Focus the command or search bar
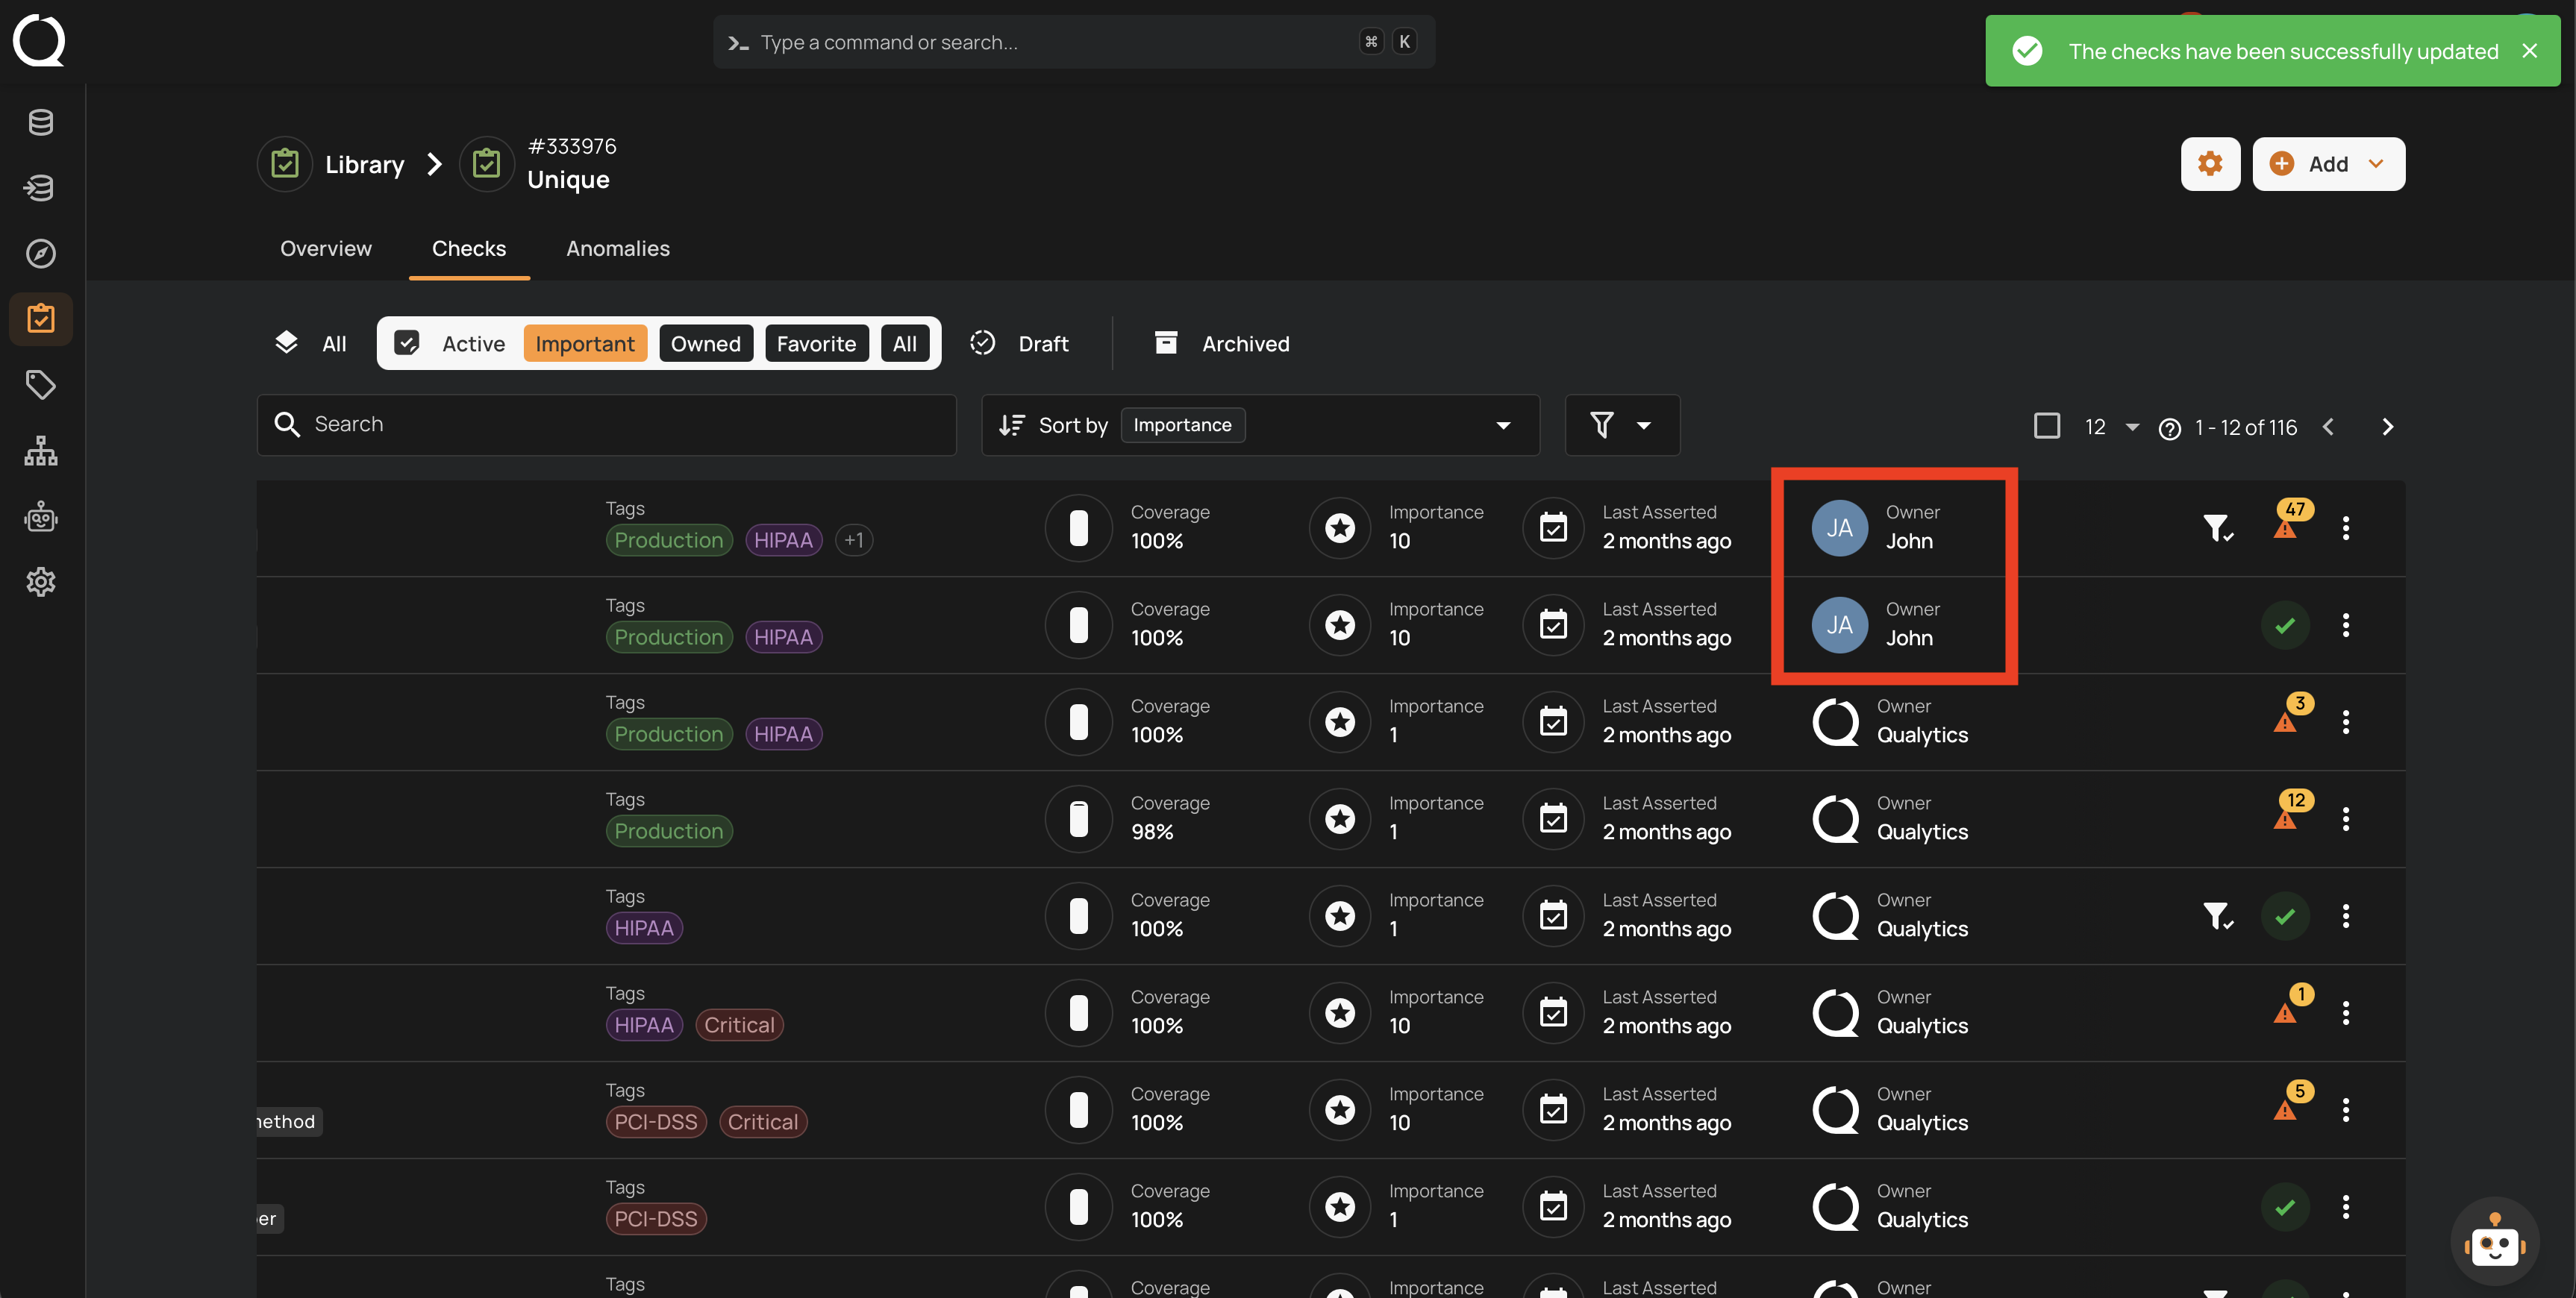Viewport: 2576px width, 1298px height. [x=1074, y=42]
